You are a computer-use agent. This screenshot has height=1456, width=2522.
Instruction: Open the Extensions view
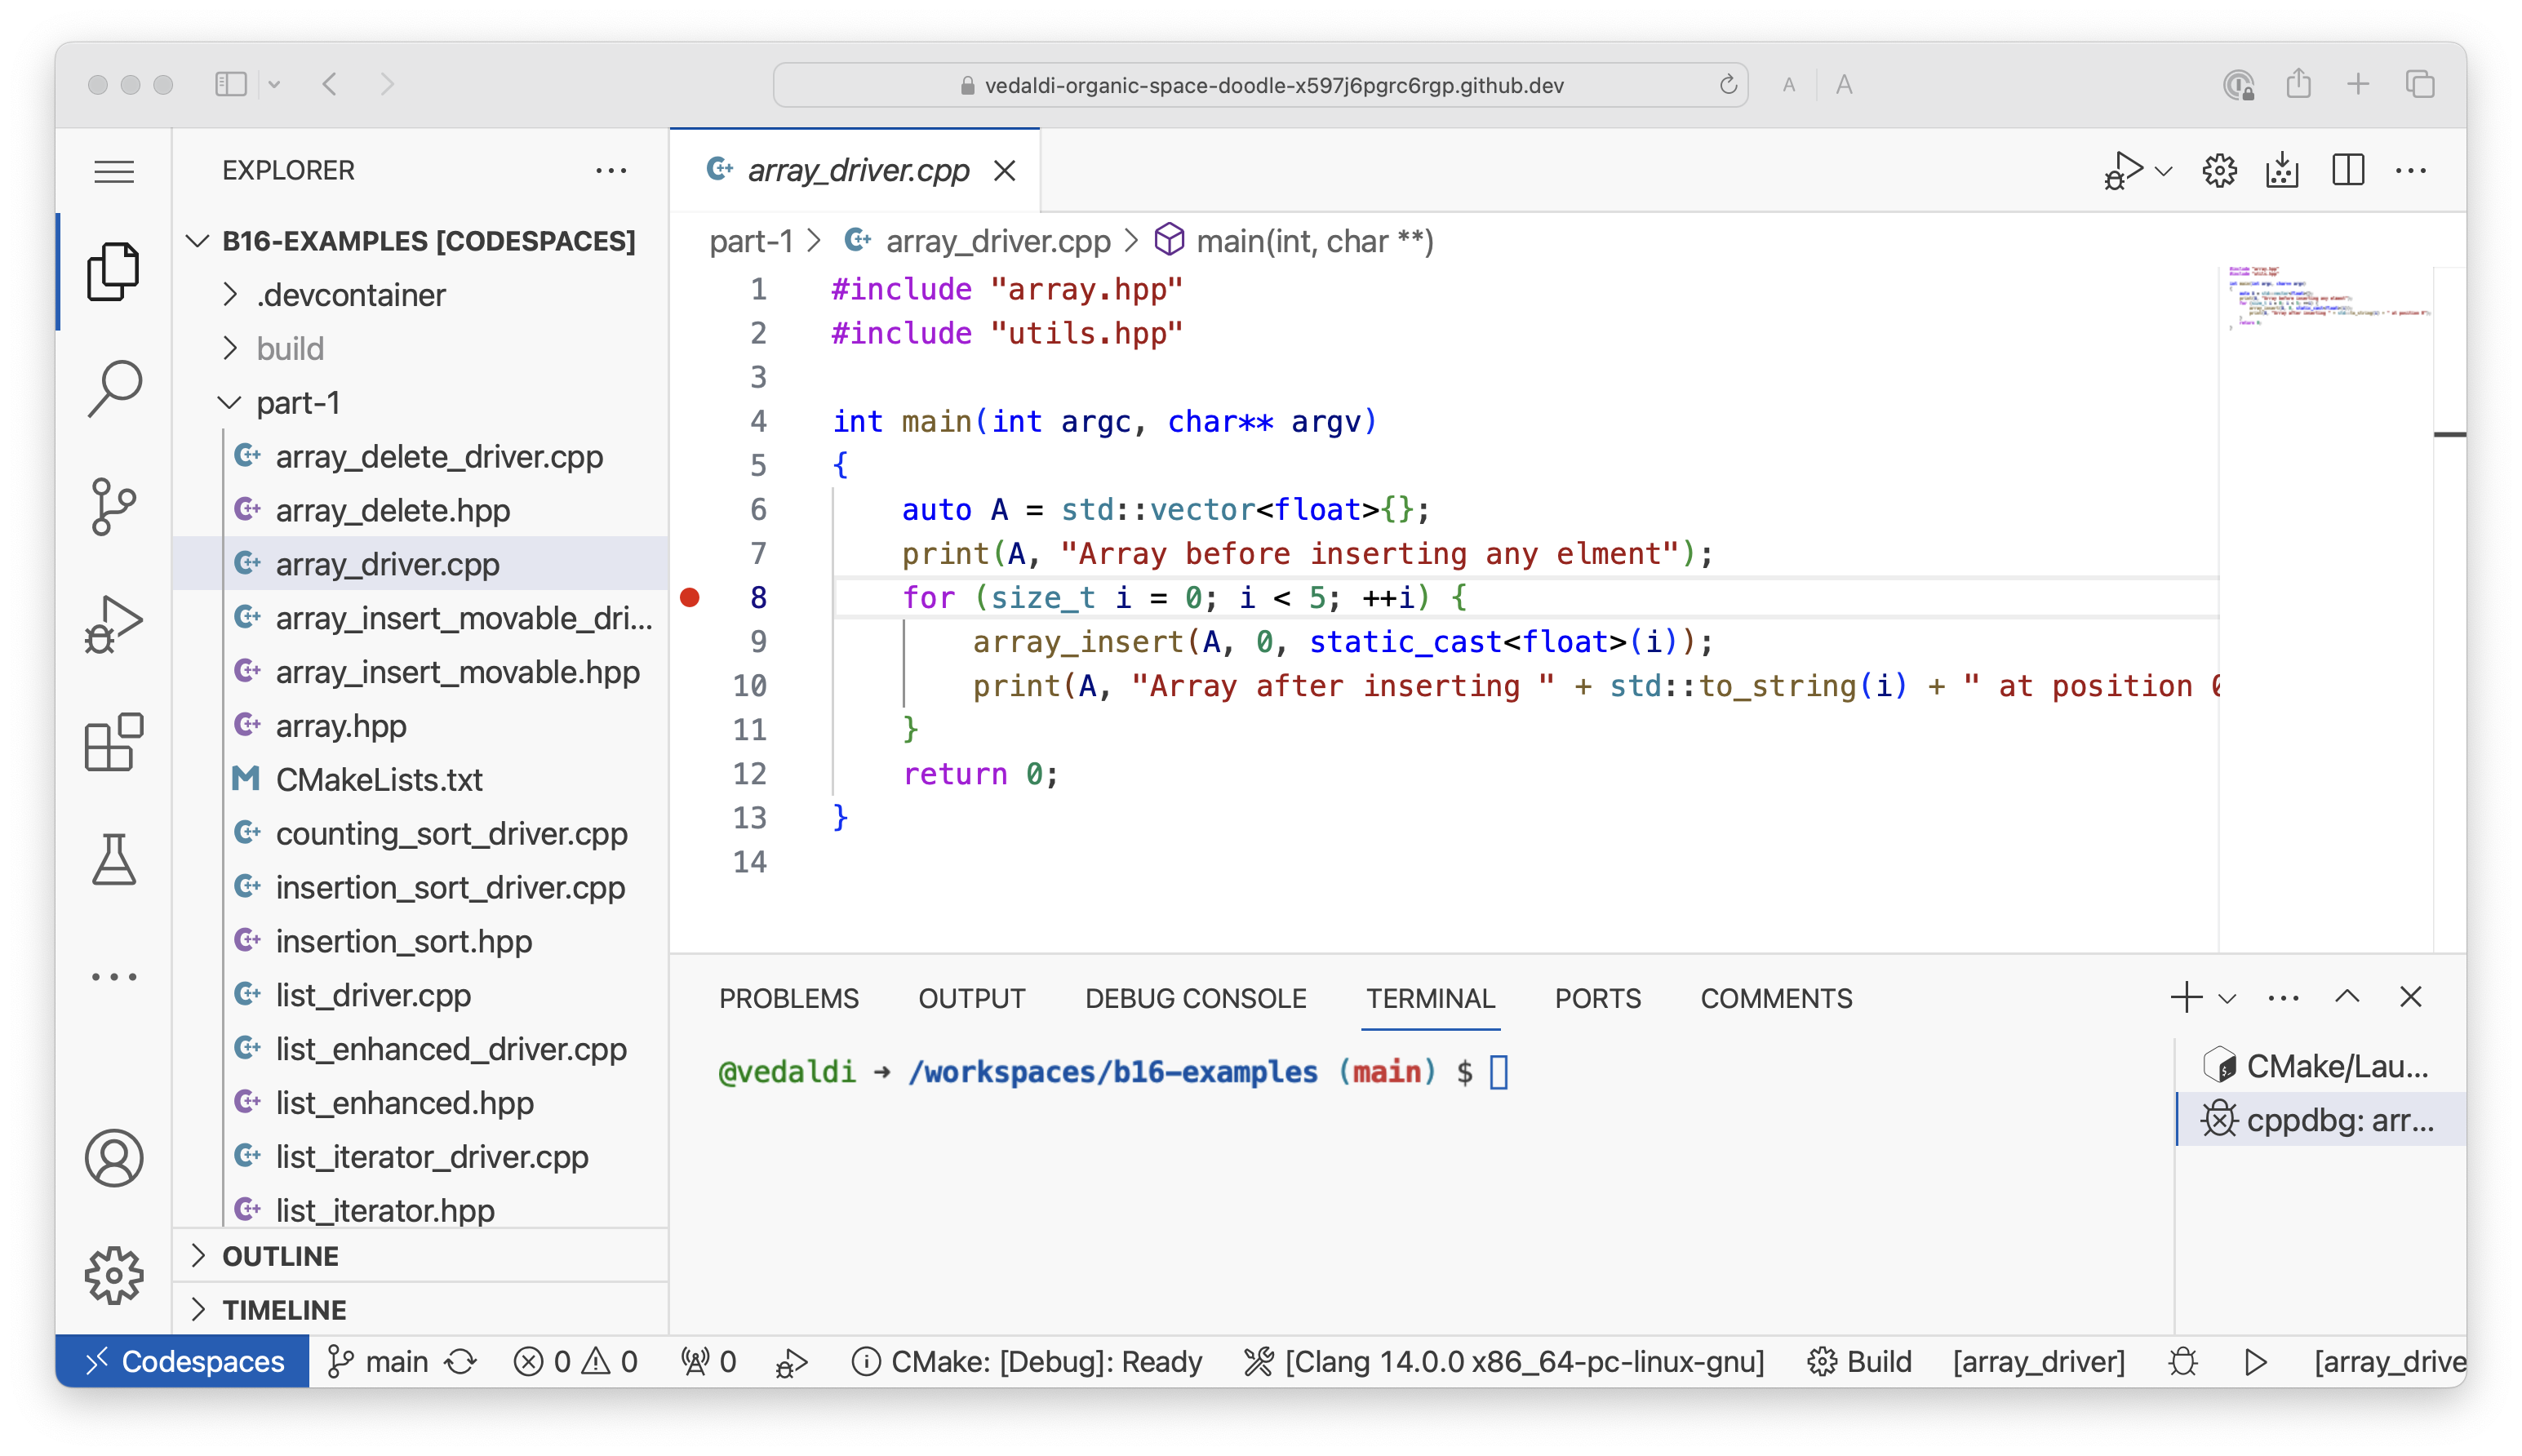114,742
